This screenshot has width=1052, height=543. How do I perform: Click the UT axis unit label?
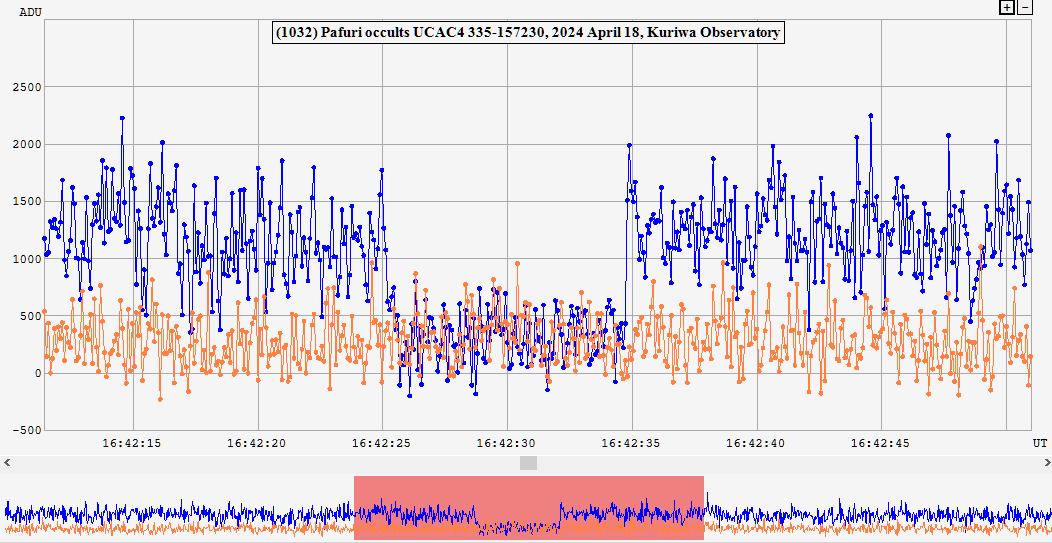tap(1039, 443)
